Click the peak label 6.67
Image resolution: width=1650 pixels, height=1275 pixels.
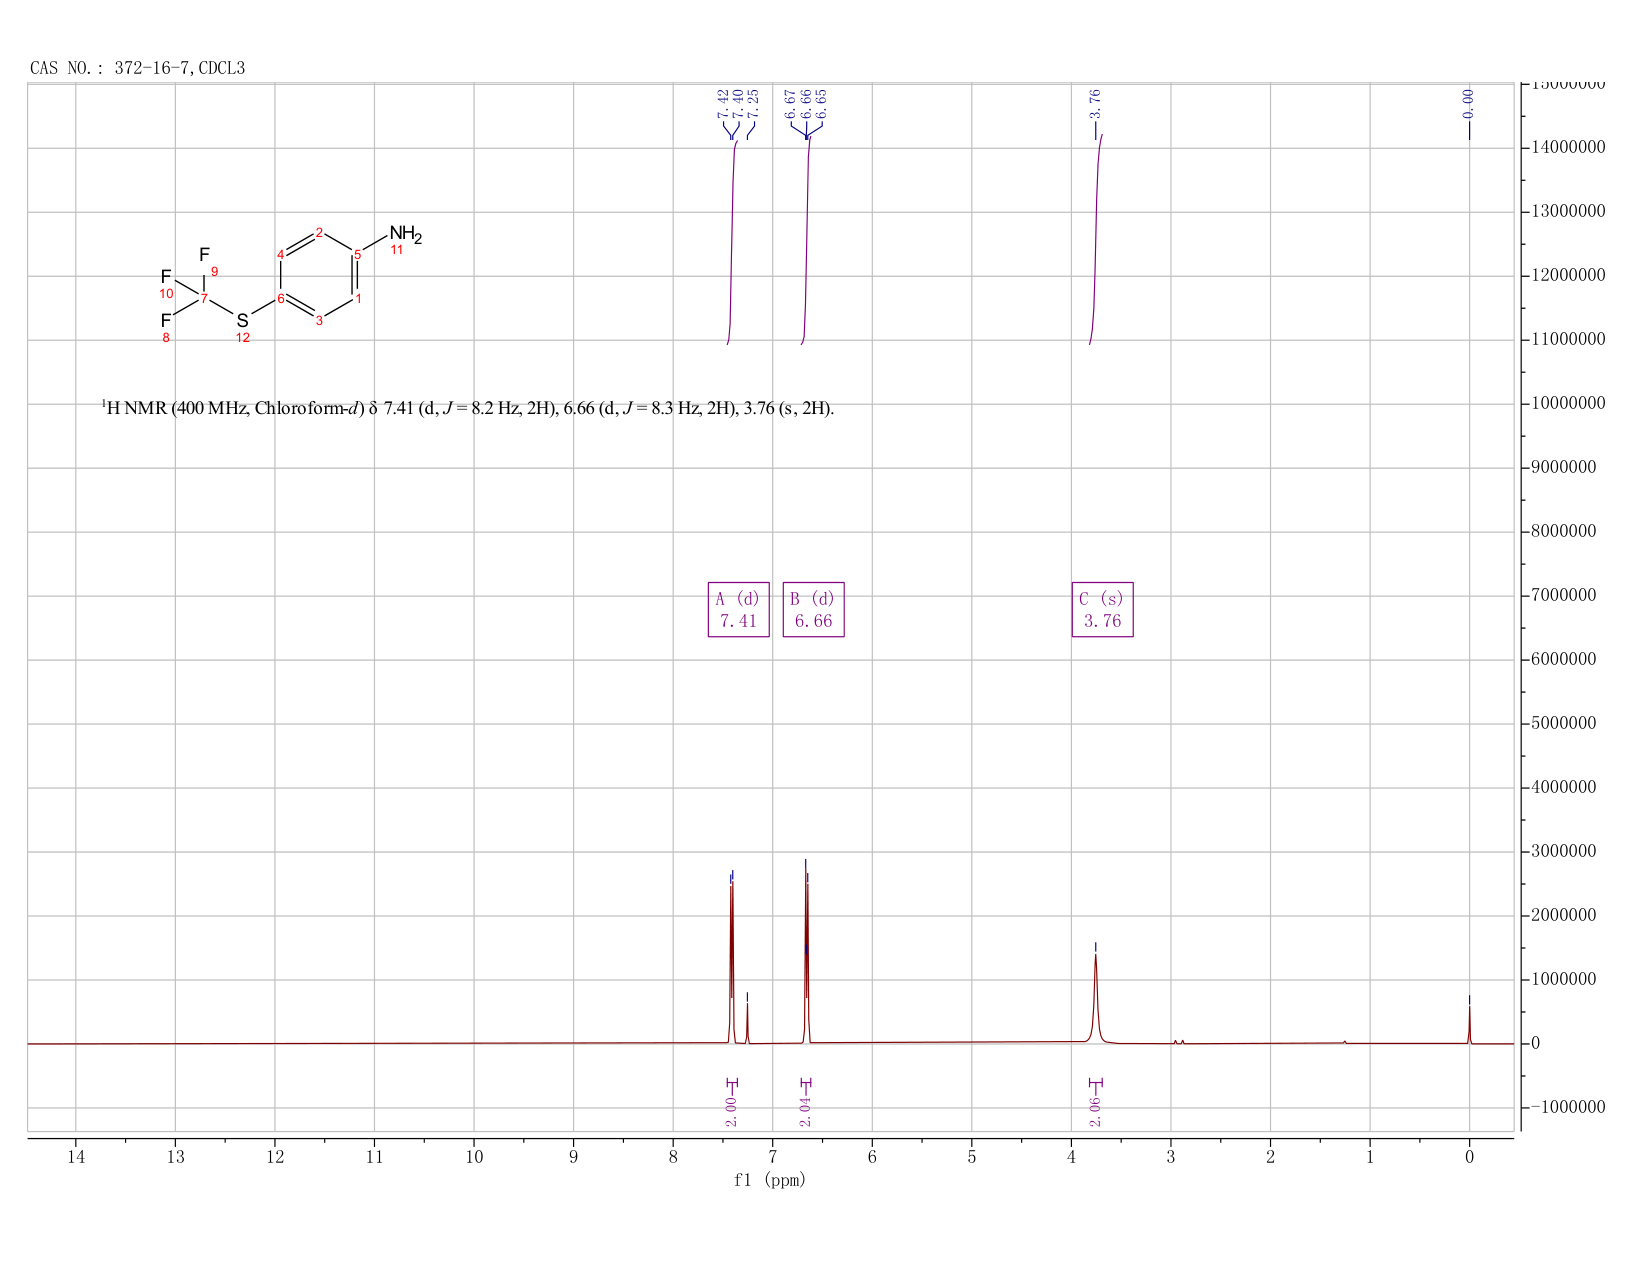pos(790,104)
